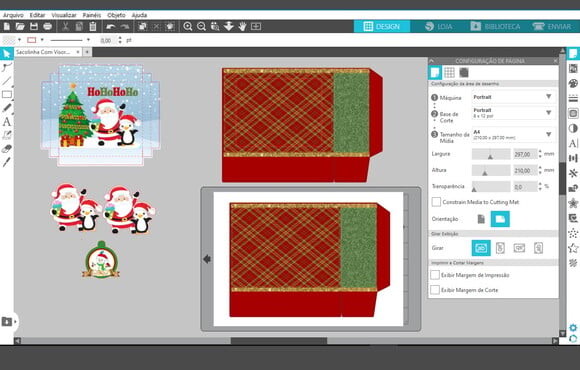Select second Girar rotation view option
580x370 pixels.
click(x=500, y=248)
